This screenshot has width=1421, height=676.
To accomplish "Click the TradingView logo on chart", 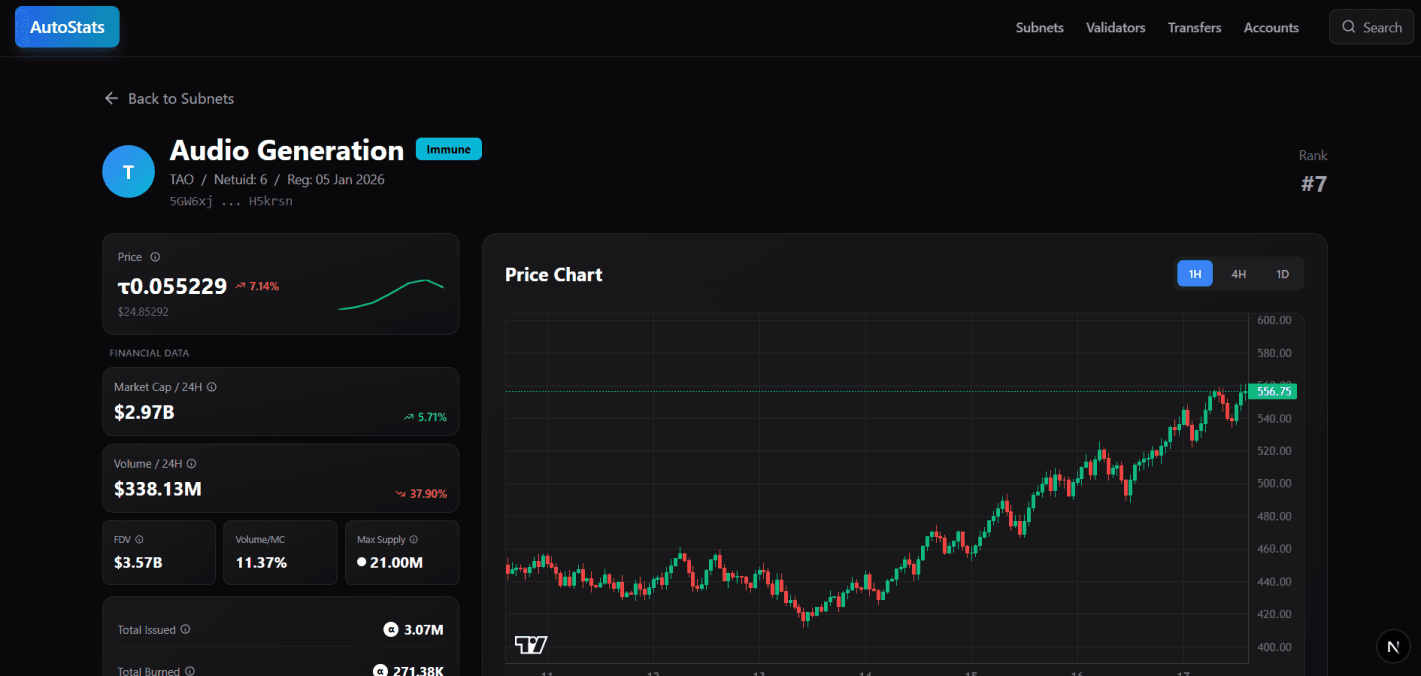I will coord(531,645).
